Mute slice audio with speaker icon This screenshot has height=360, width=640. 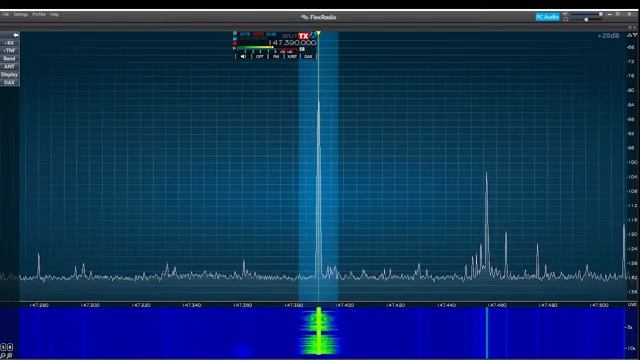[x=243, y=56]
